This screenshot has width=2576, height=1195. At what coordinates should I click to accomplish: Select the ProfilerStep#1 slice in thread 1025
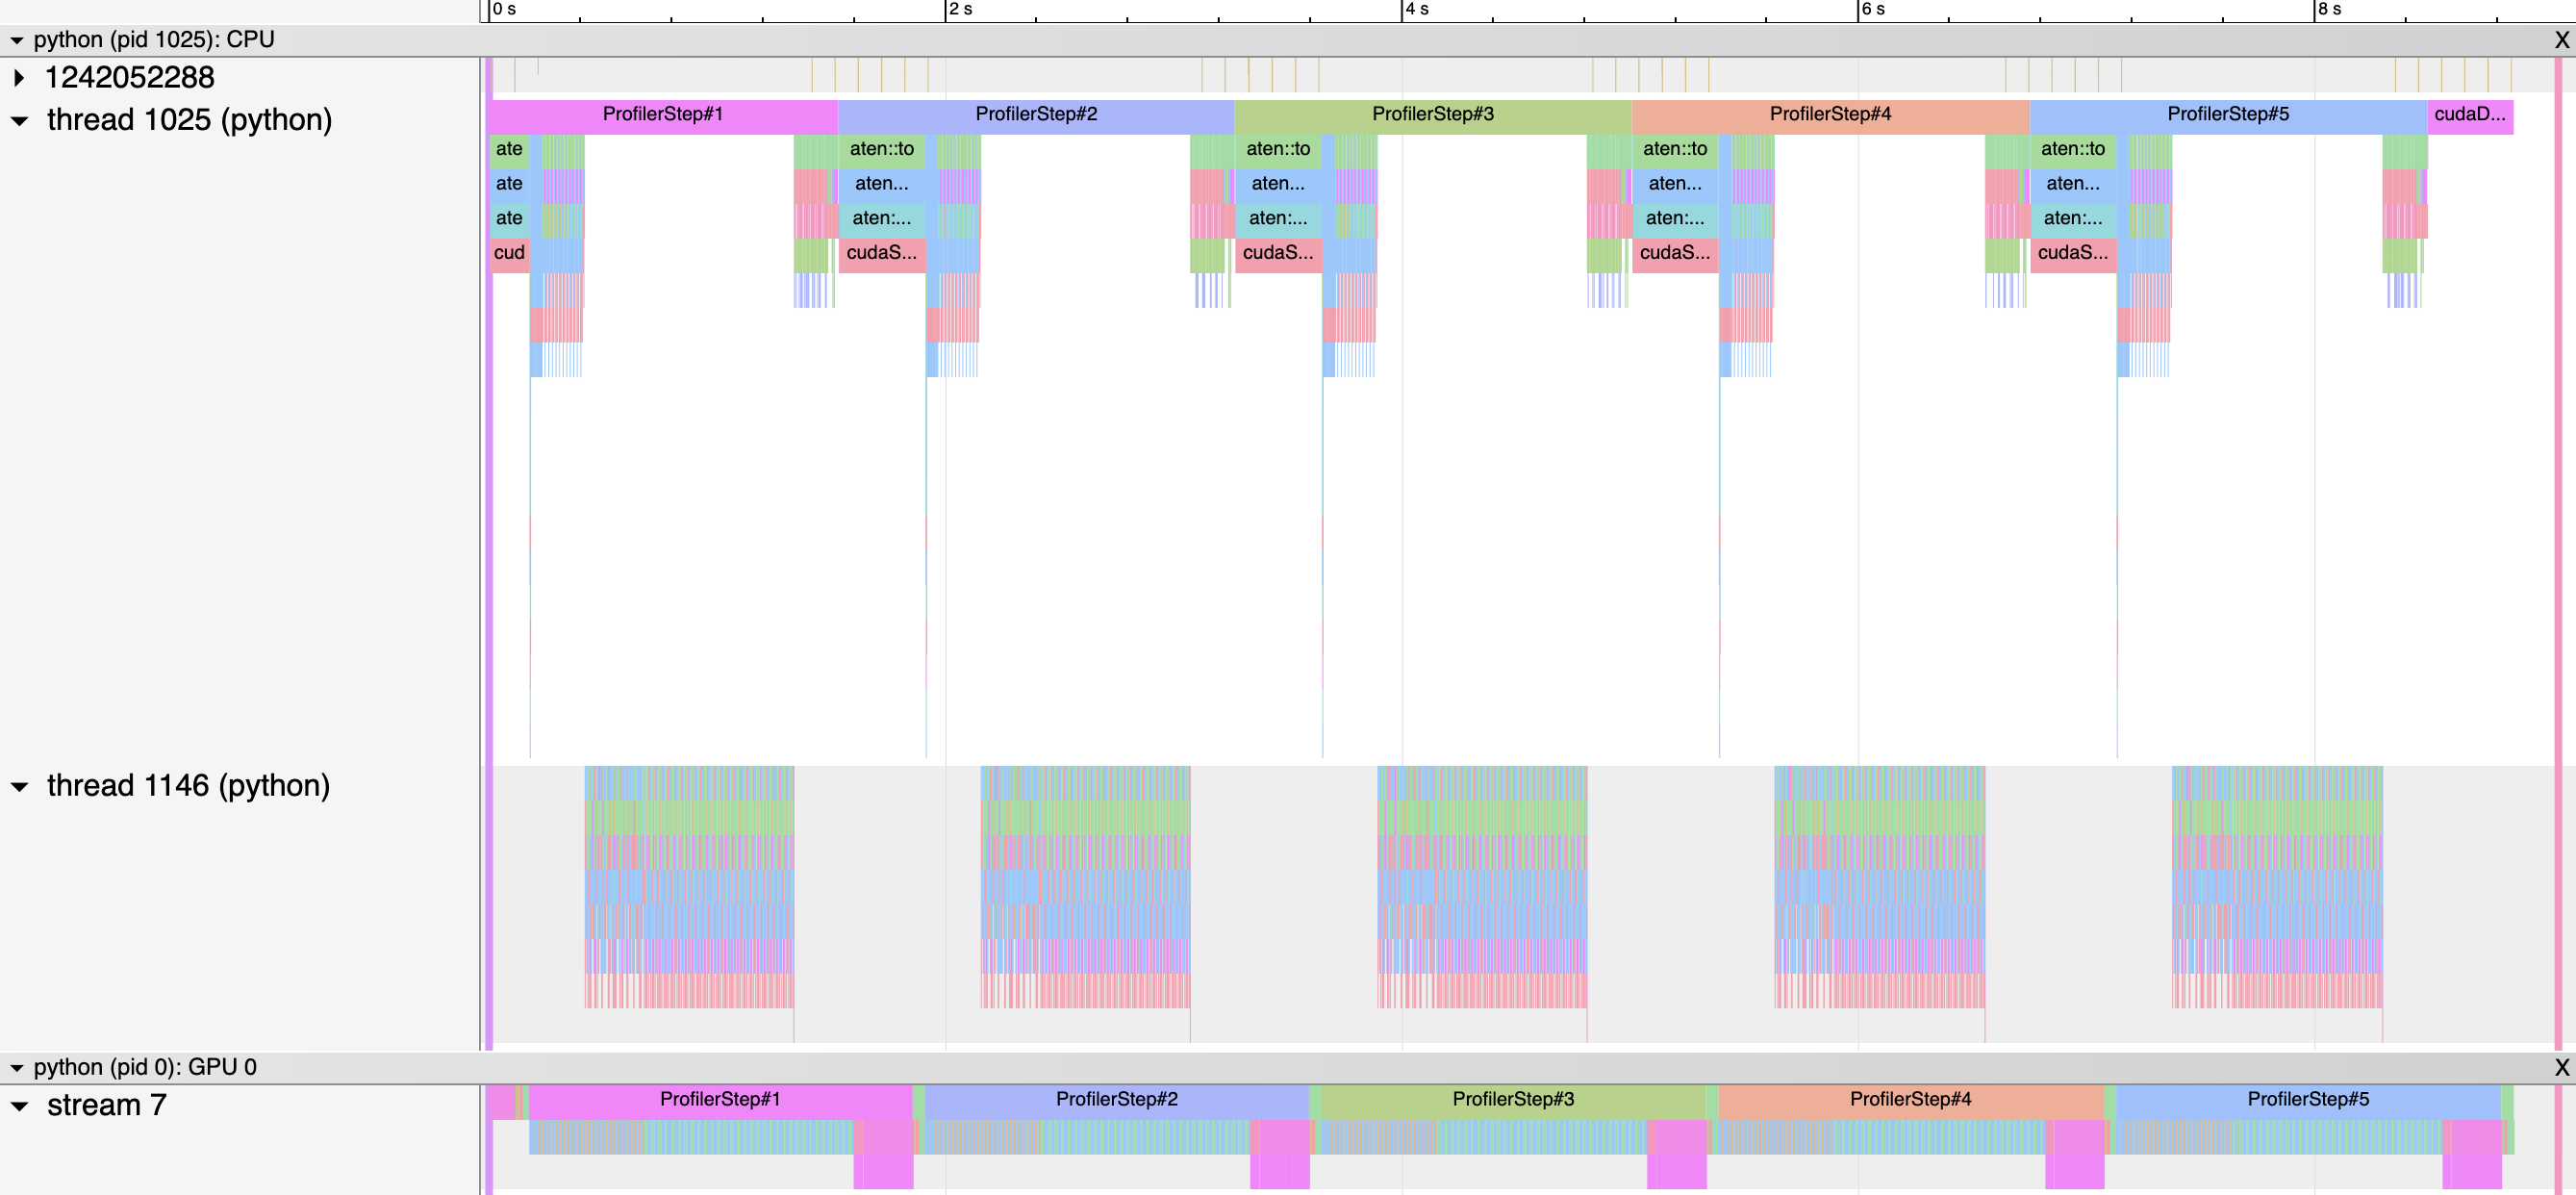(x=662, y=114)
